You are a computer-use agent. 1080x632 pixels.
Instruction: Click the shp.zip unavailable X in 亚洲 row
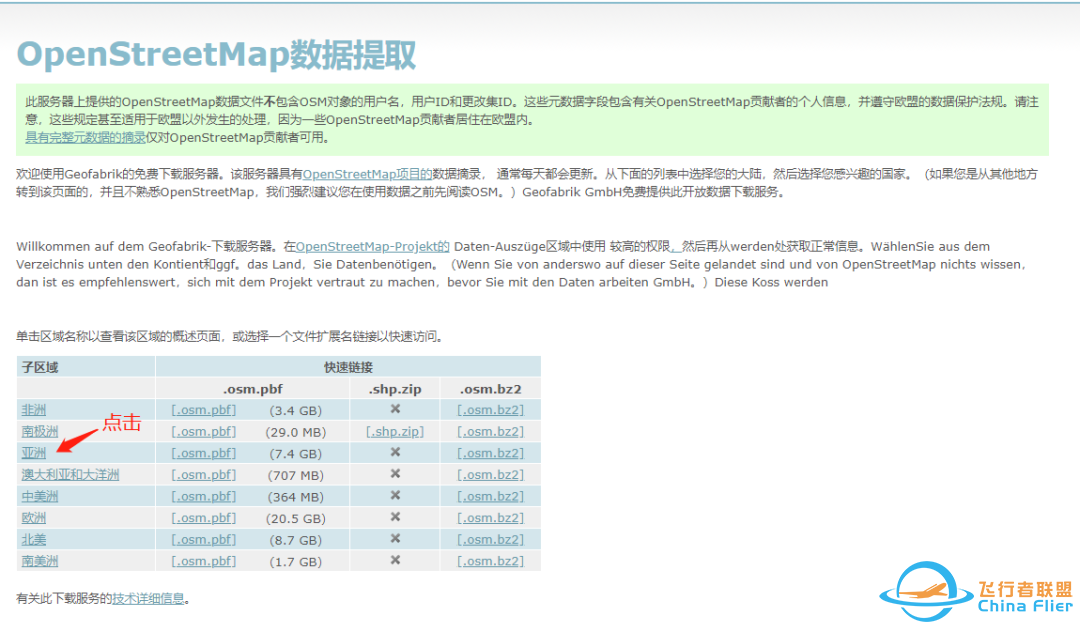[395, 452]
